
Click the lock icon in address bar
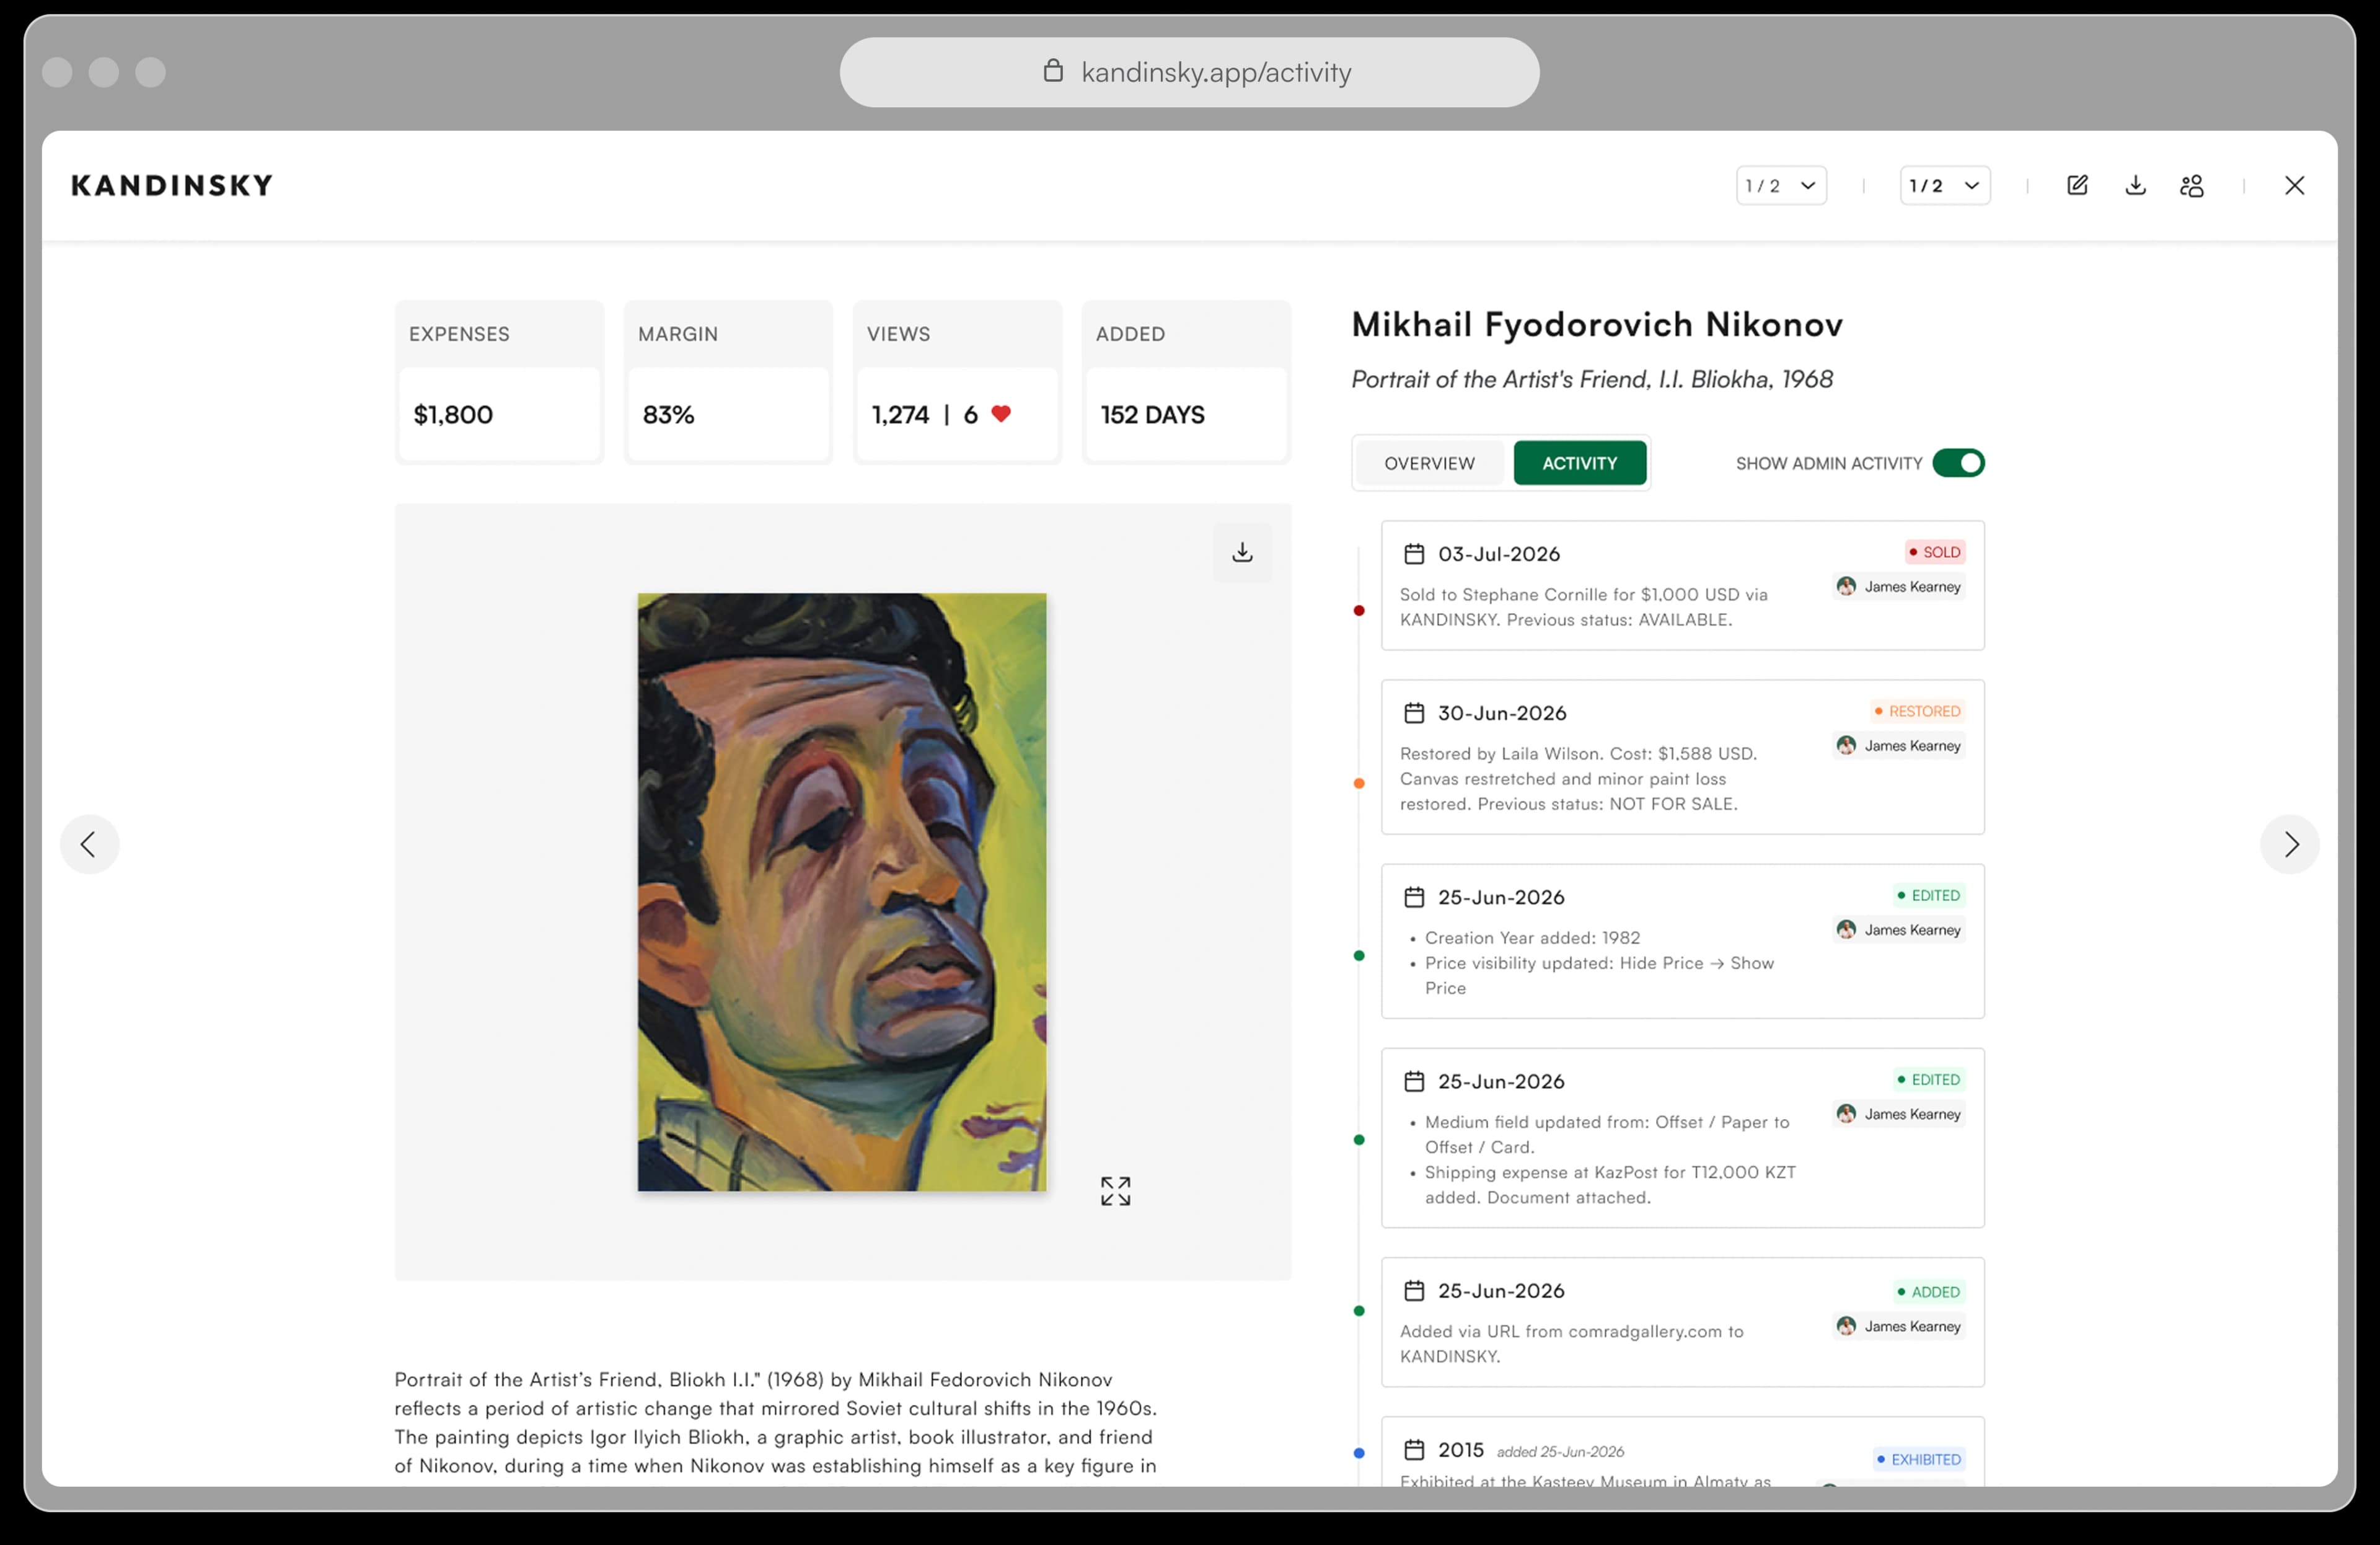point(1053,70)
